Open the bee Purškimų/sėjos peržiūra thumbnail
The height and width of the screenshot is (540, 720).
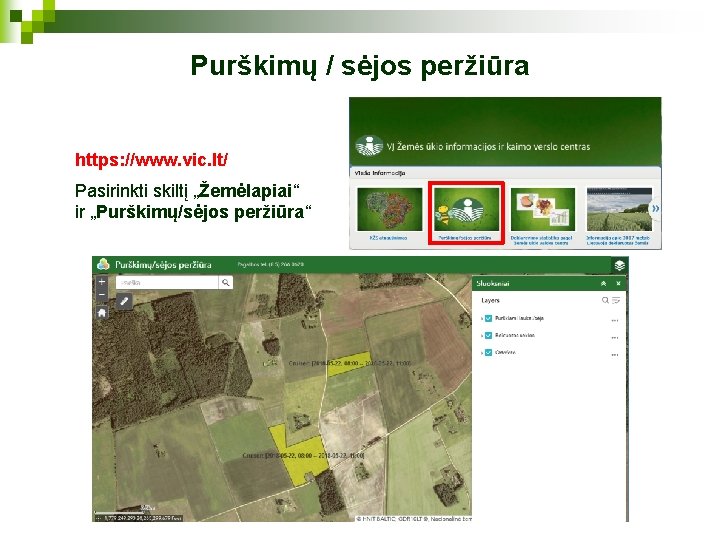466,209
